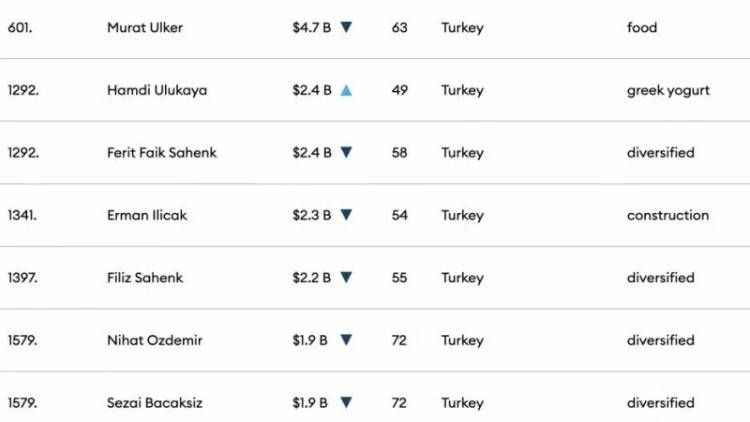Click Sezai Bacaksiz's name

coord(156,403)
